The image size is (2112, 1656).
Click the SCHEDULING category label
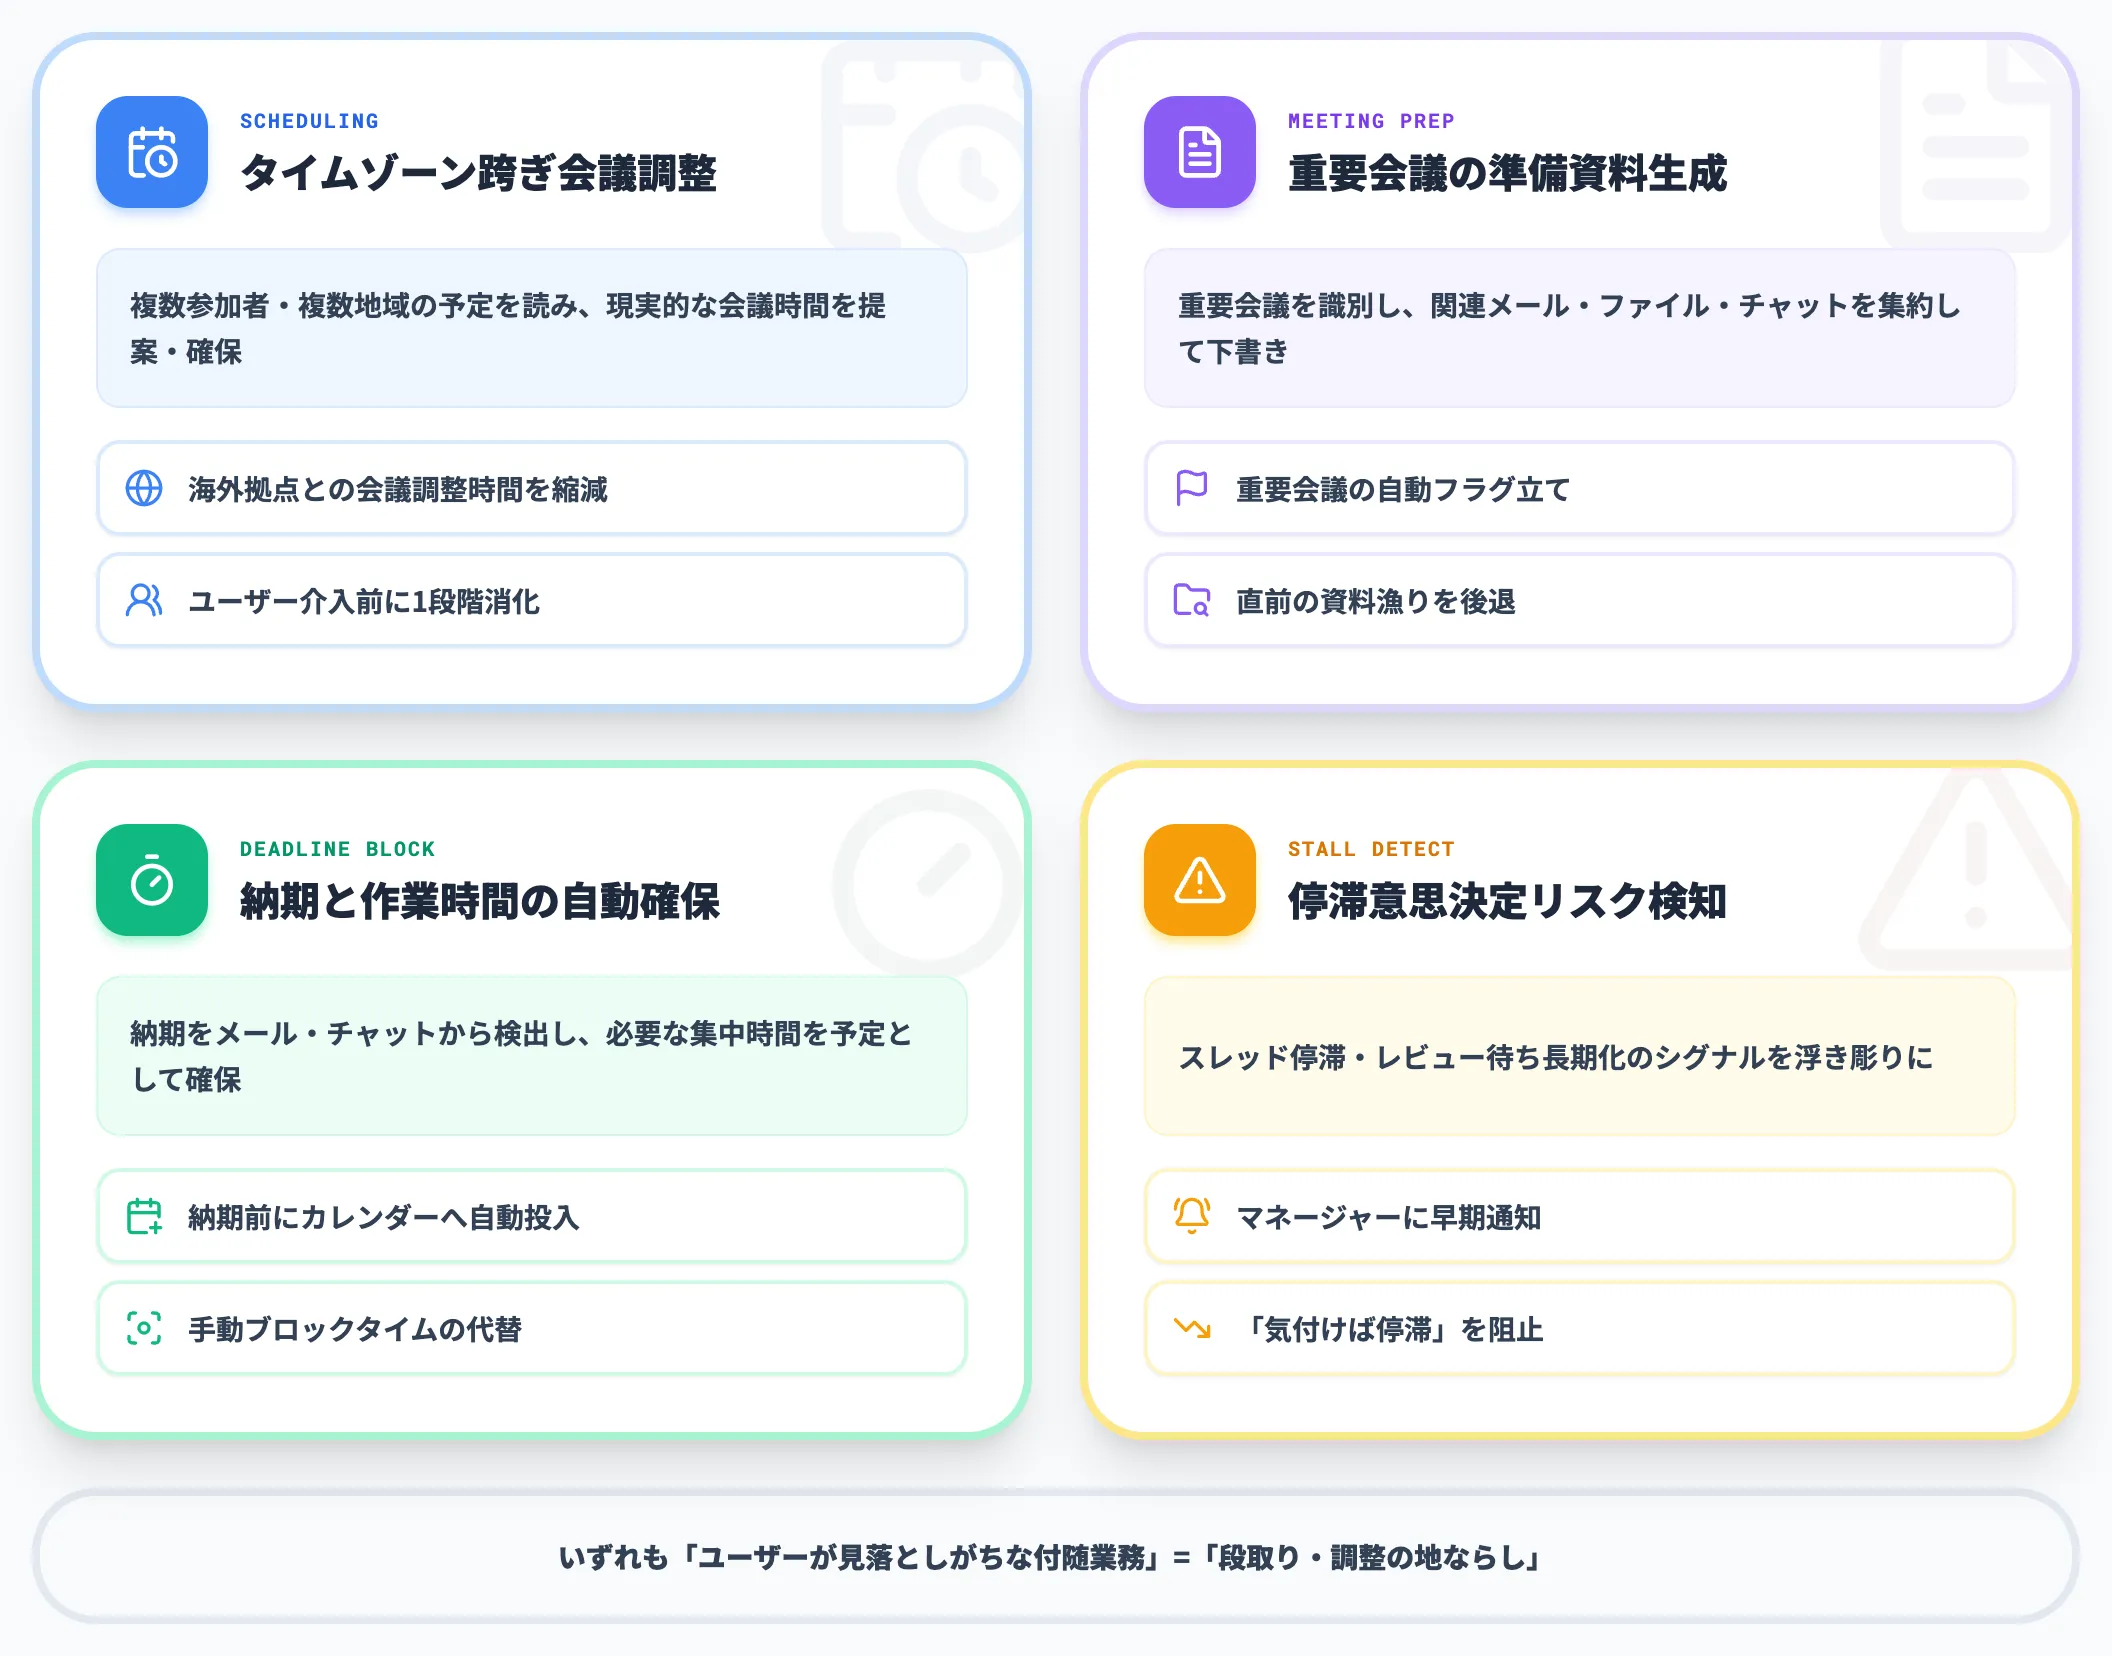coord(309,121)
